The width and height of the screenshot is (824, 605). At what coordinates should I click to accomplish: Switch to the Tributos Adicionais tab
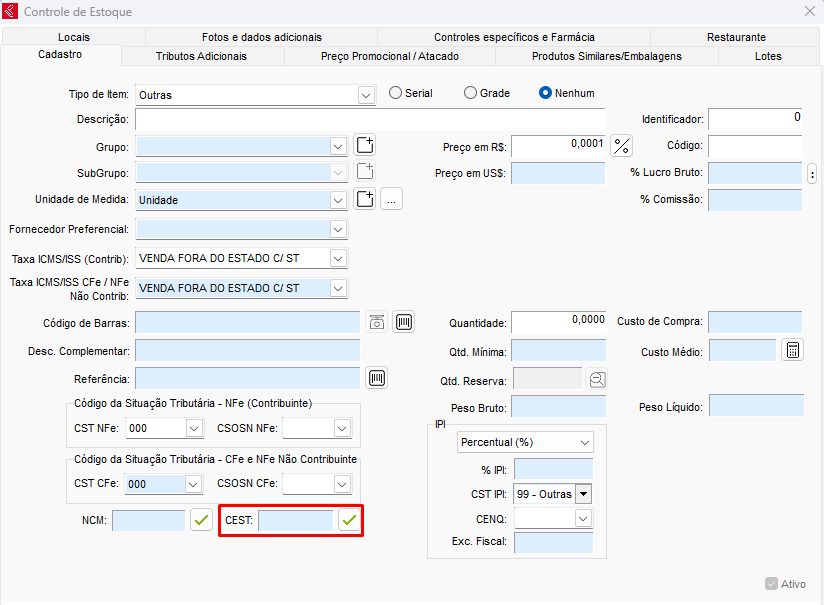click(x=201, y=56)
